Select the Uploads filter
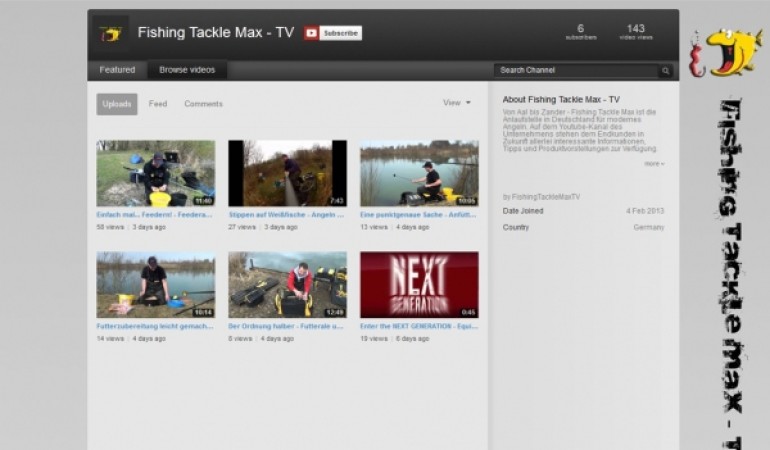 coord(116,104)
